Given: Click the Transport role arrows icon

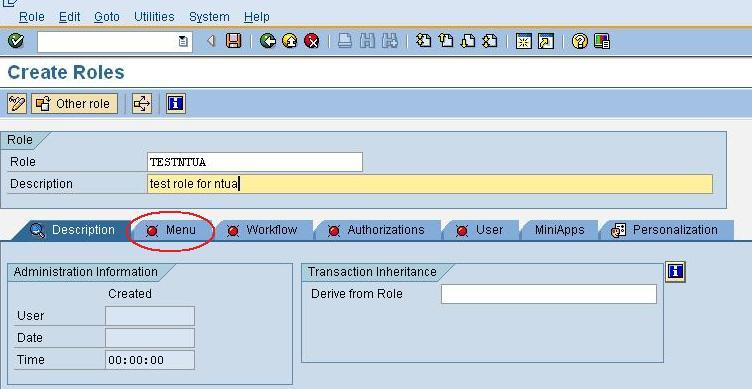Looking at the screenshot, I should (142, 104).
